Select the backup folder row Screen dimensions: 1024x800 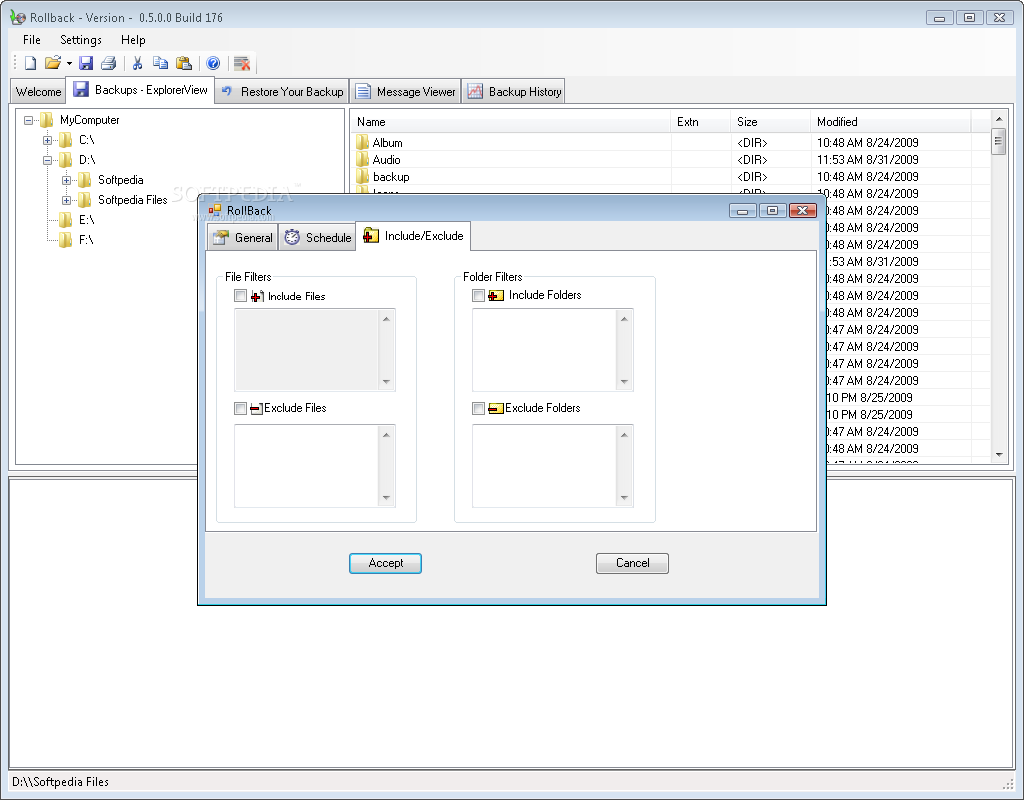point(670,176)
